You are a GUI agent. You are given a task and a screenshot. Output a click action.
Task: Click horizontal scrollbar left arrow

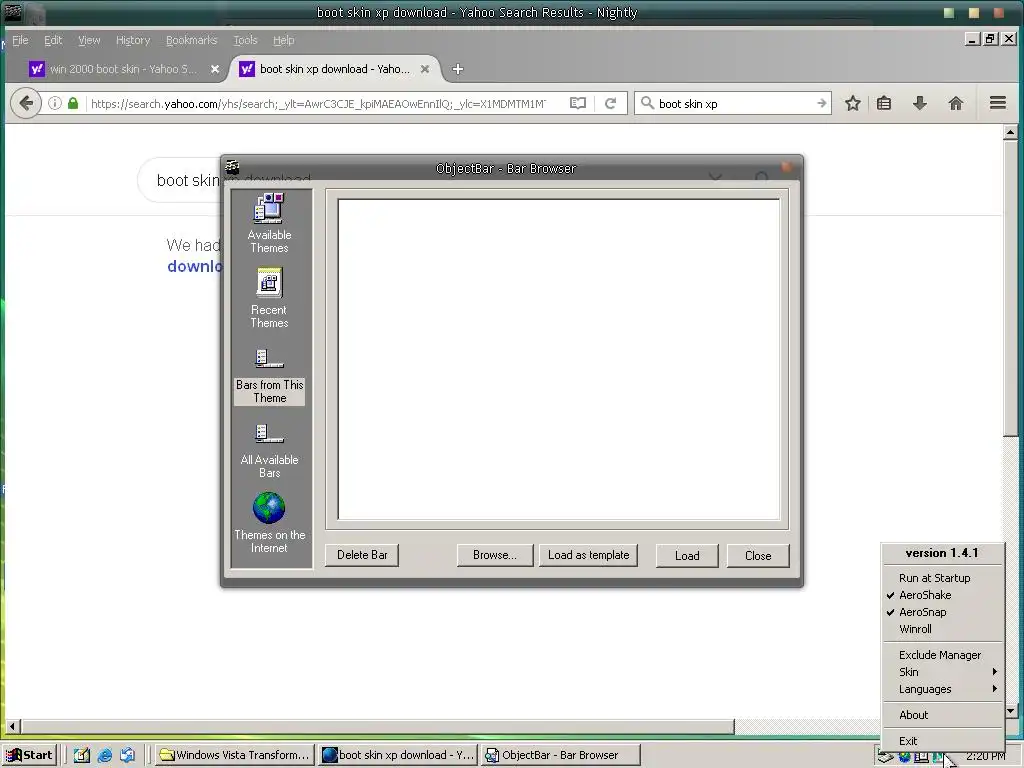(x=12, y=726)
